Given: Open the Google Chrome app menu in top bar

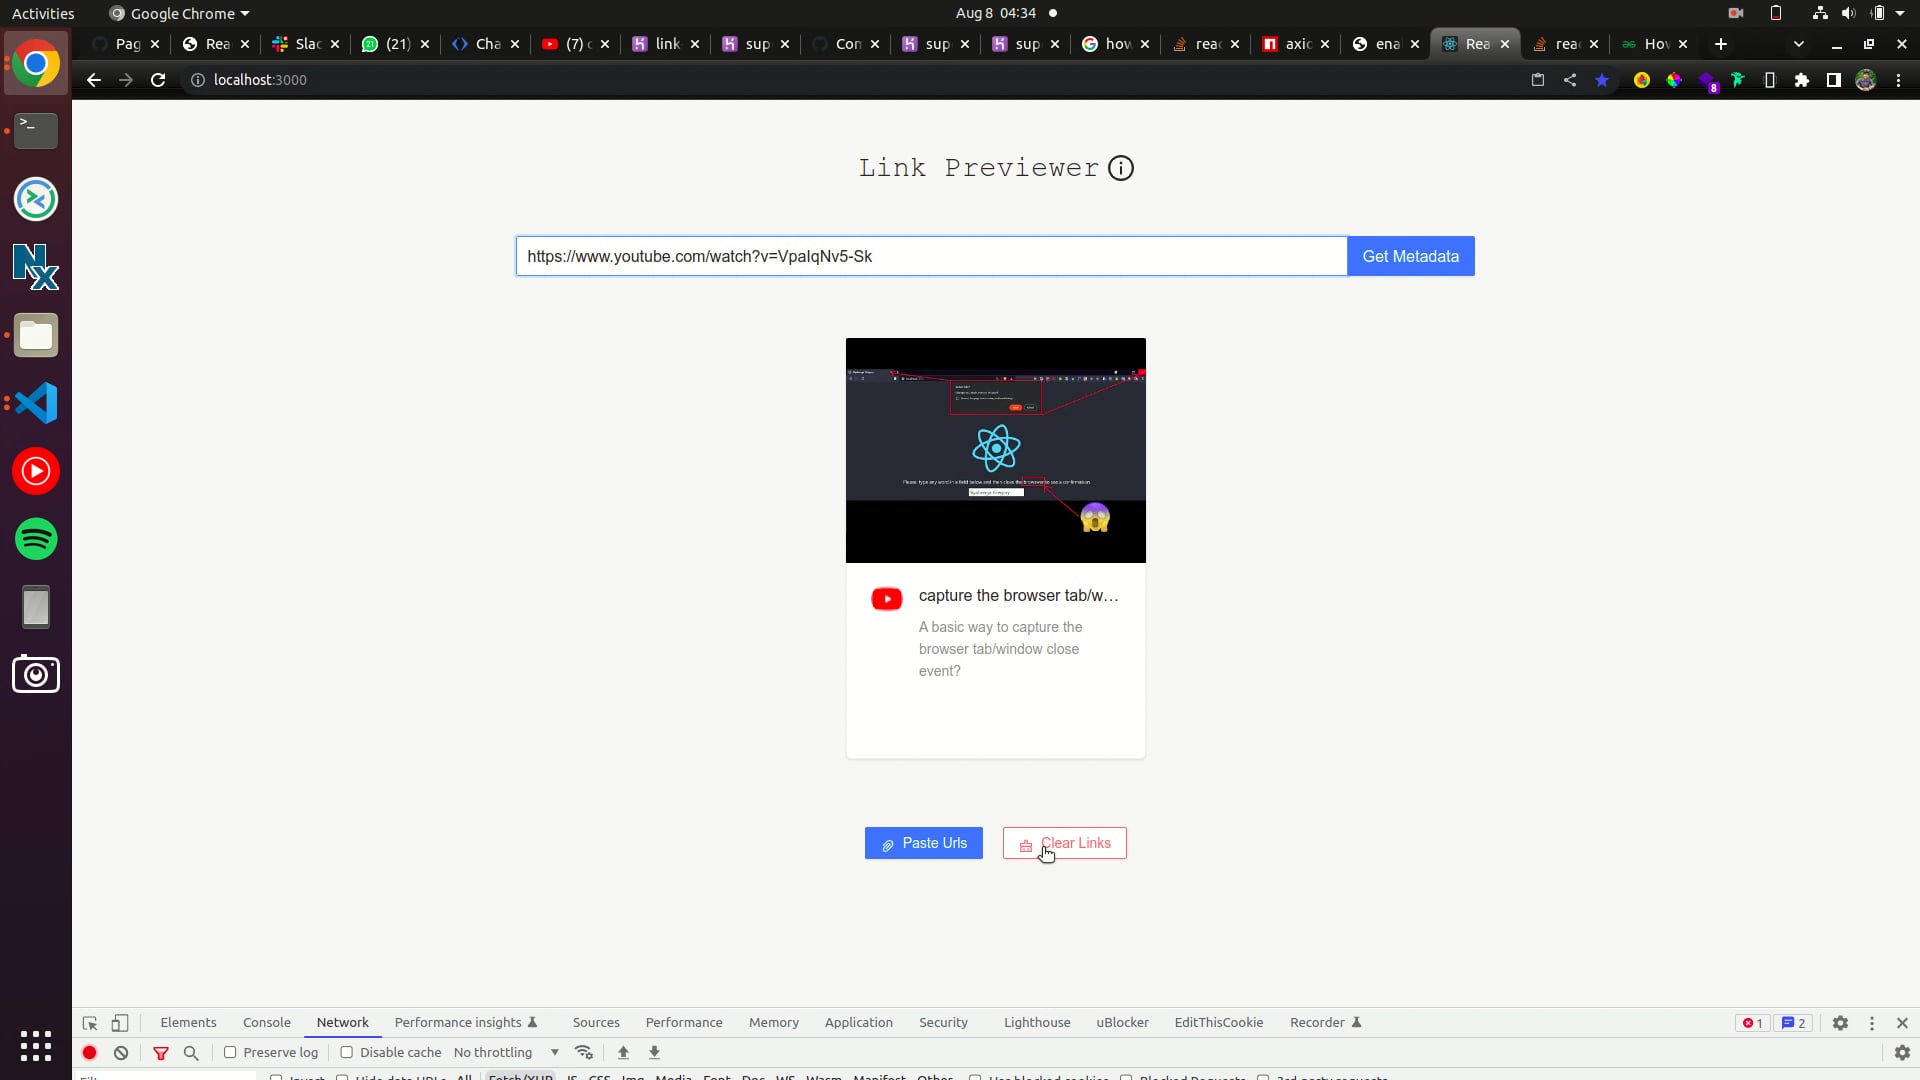Looking at the screenshot, I should click(179, 13).
